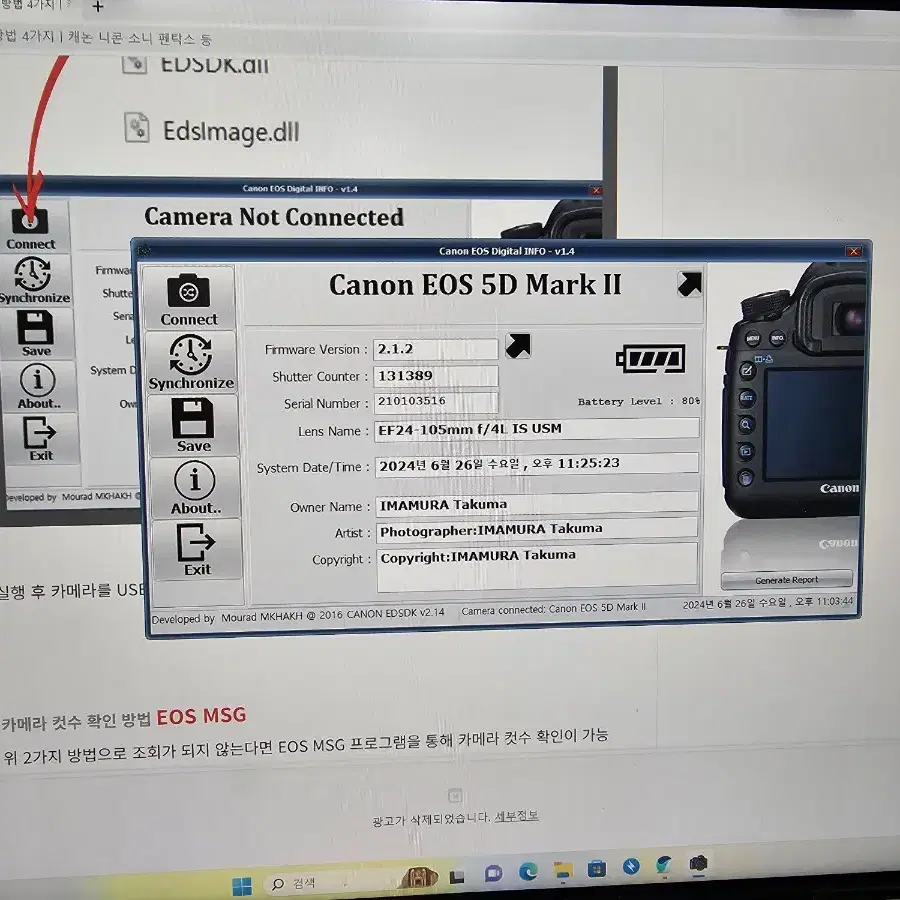This screenshot has height=900, width=900.
Task: Click the Synchronize clock icon in the front window
Action: click(x=191, y=354)
